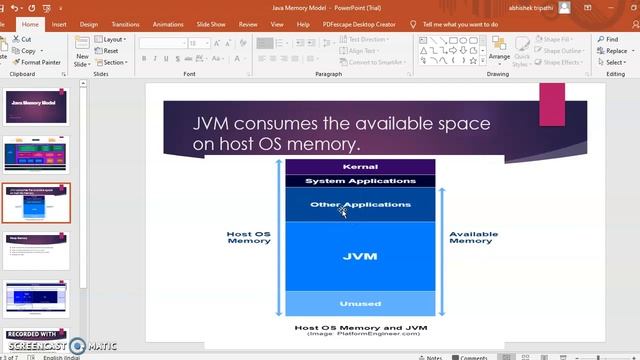Open the Shape Effects dropdown

pos(558,62)
